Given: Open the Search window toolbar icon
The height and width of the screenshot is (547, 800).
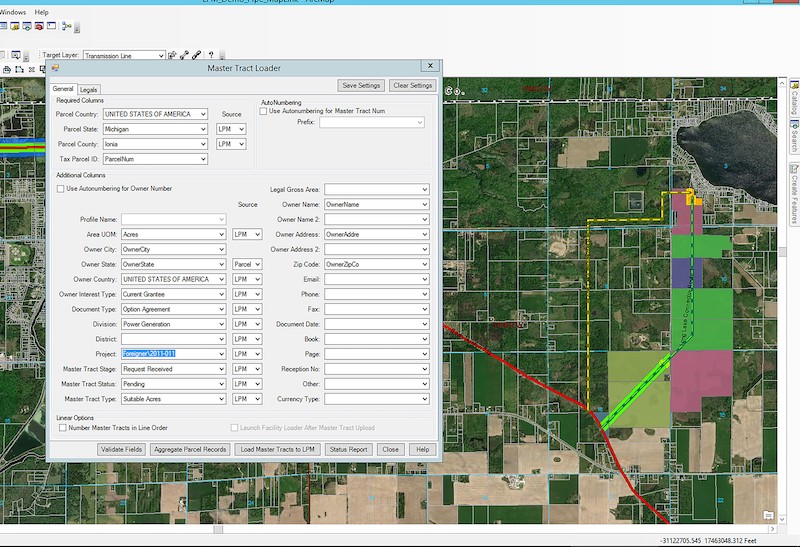Looking at the screenshot, I should [27, 26].
